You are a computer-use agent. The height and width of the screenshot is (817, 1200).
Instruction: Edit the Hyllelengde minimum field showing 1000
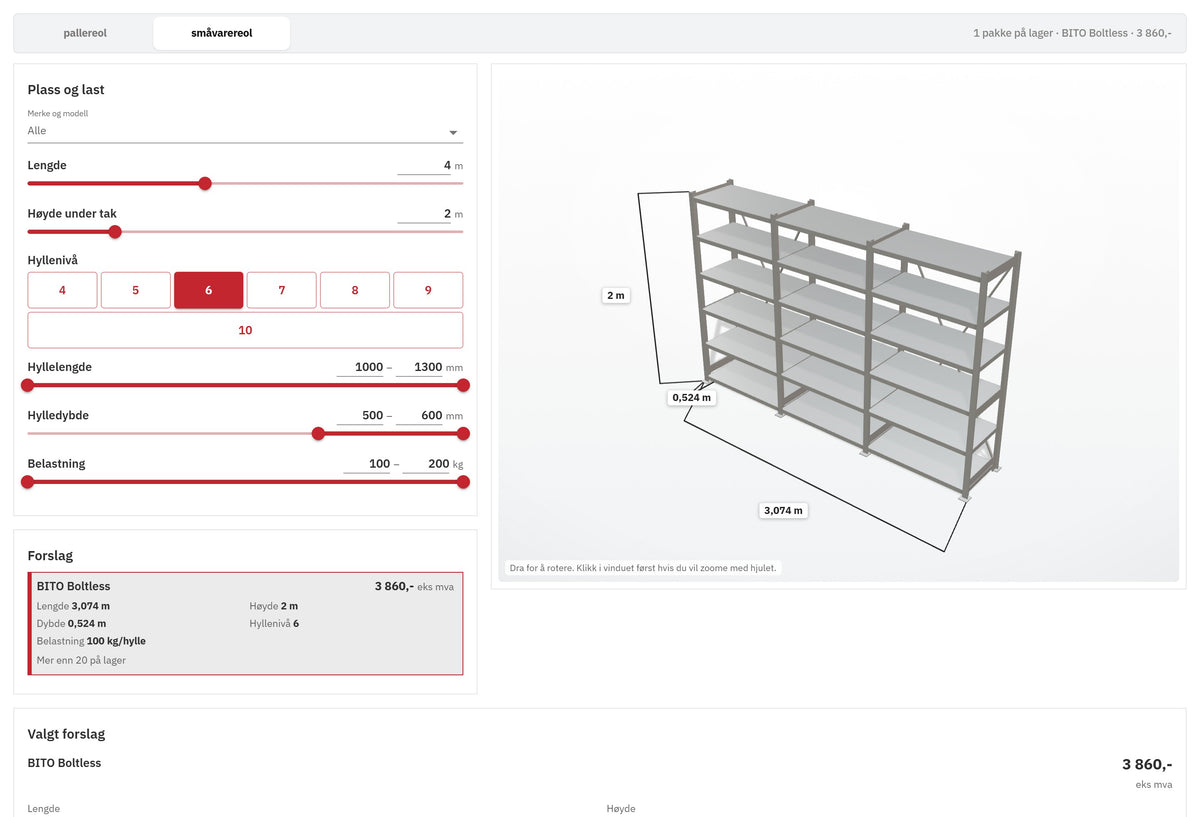point(360,367)
